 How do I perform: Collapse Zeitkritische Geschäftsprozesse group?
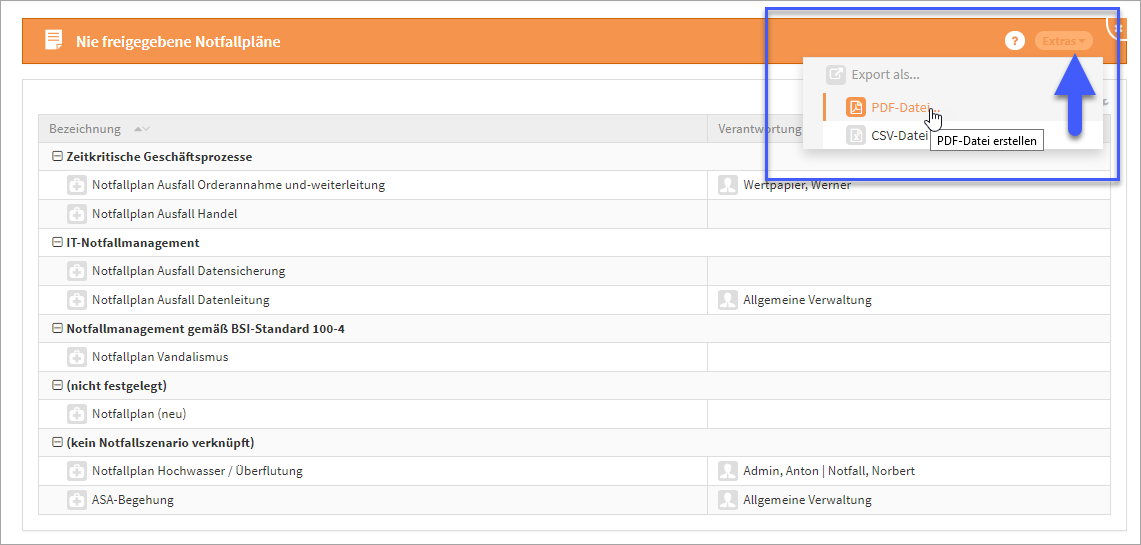pyautogui.click(x=57, y=157)
